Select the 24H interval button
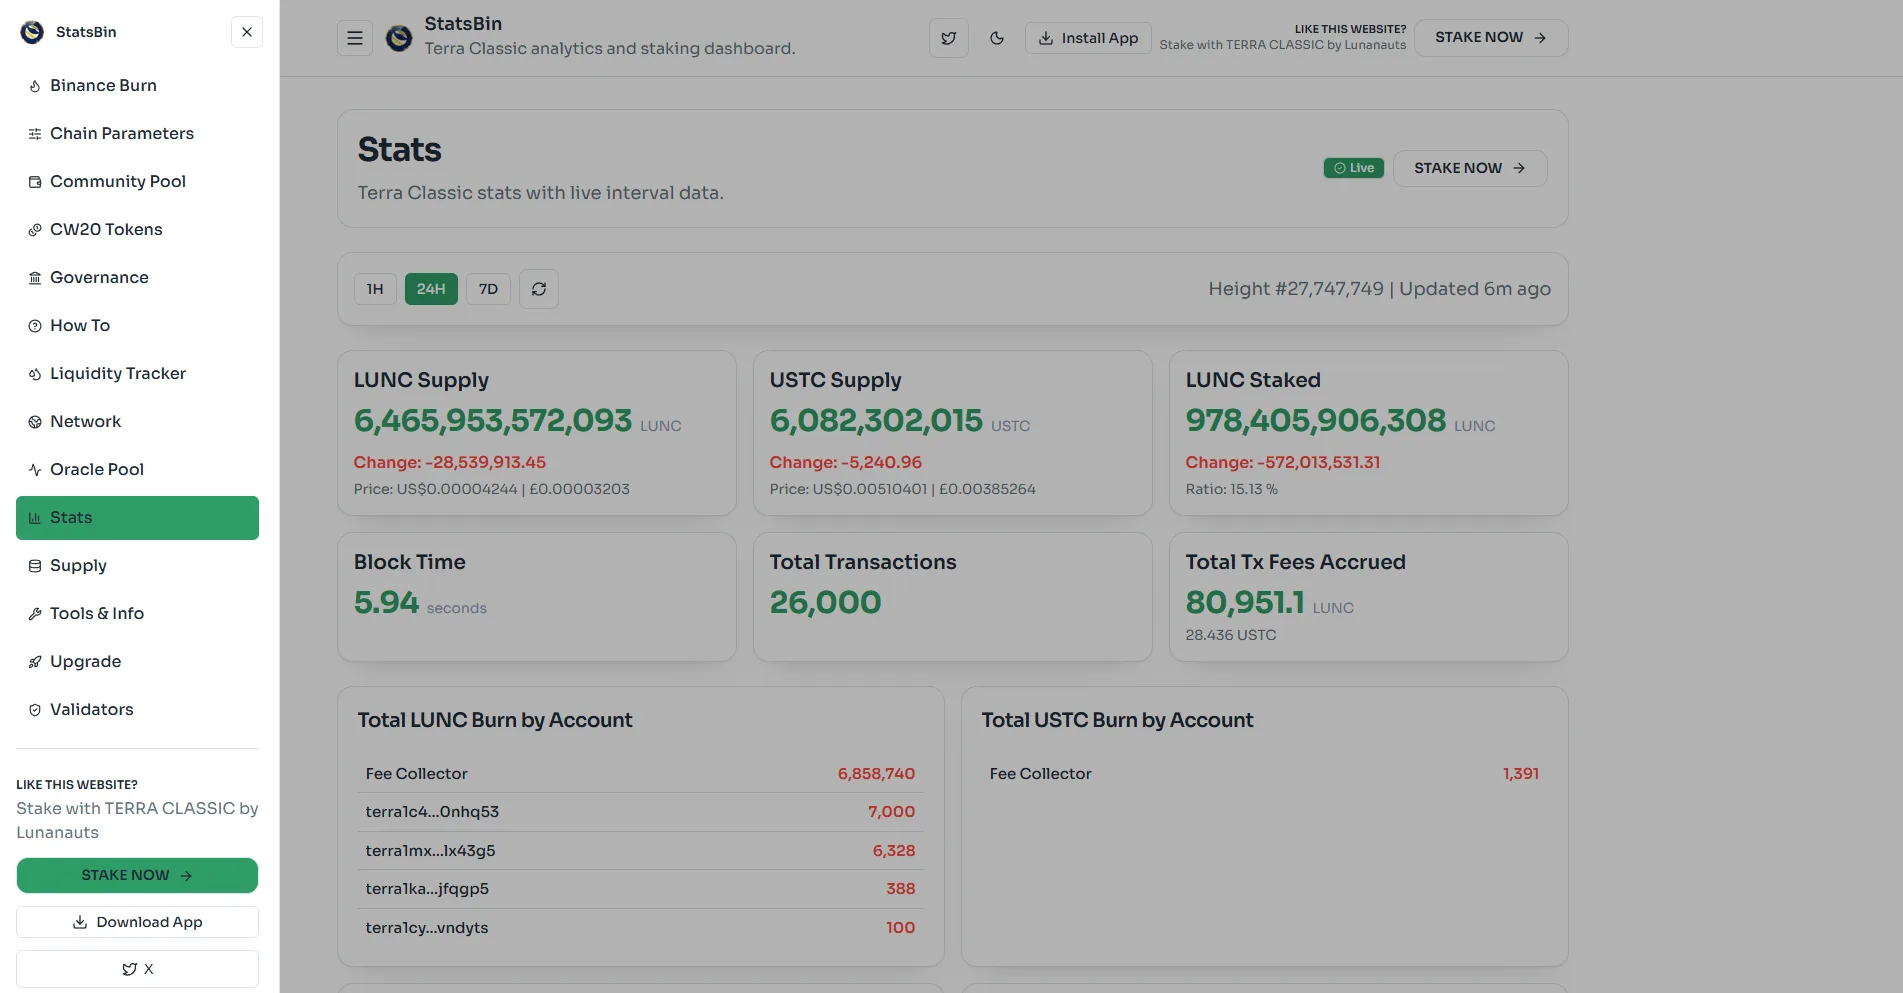 pos(431,289)
